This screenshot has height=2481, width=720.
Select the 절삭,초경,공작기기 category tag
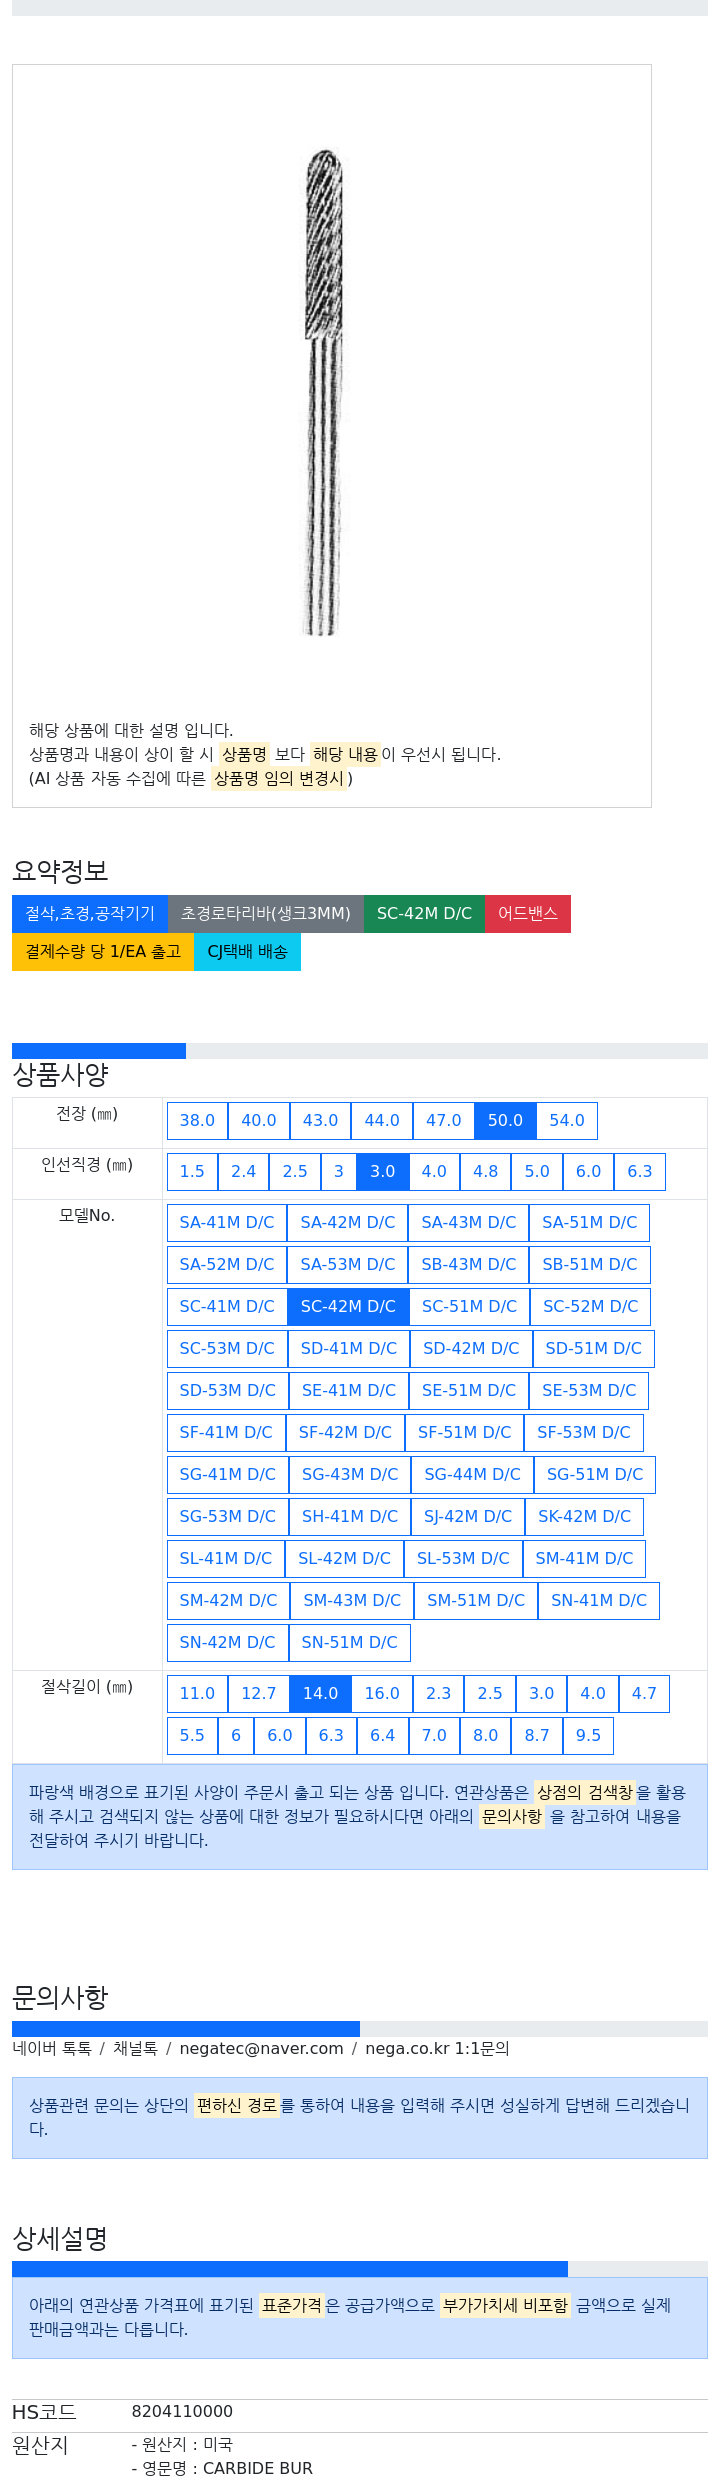coord(90,914)
